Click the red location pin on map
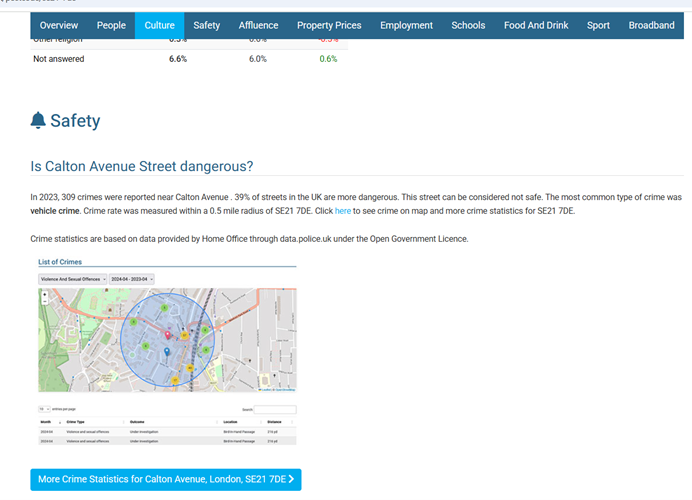The image size is (692, 500). coord(168,335)
